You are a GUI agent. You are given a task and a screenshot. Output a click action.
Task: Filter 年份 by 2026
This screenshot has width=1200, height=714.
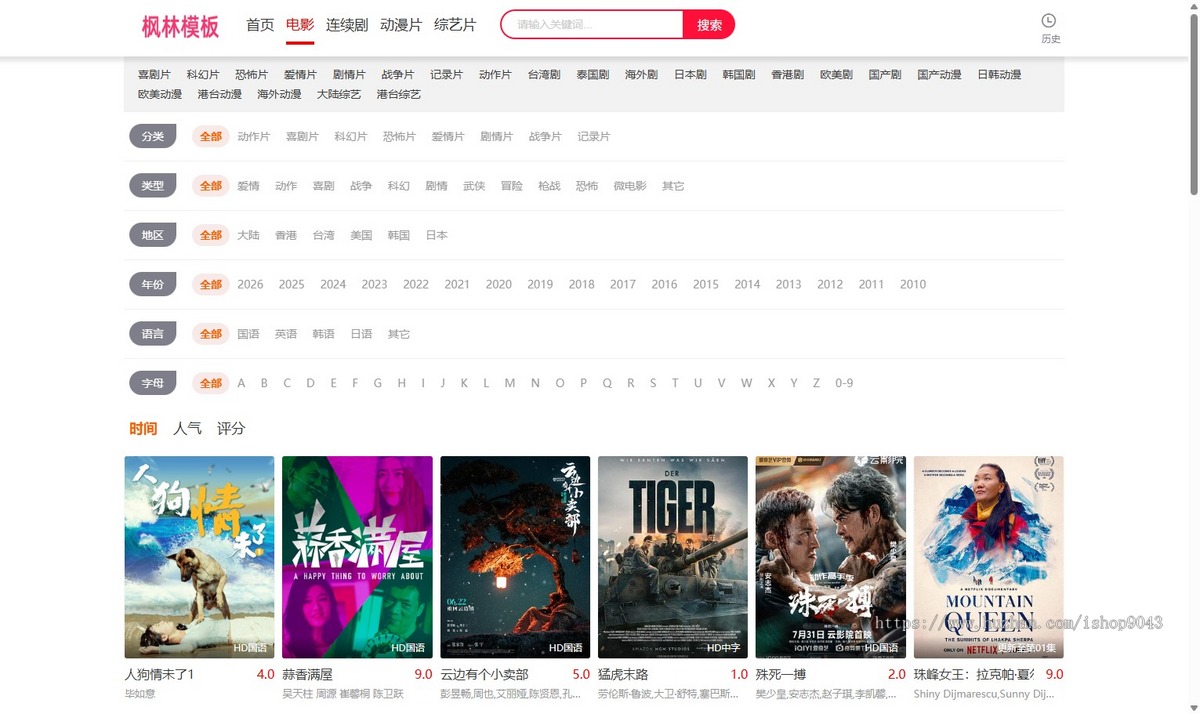[250, 284]
